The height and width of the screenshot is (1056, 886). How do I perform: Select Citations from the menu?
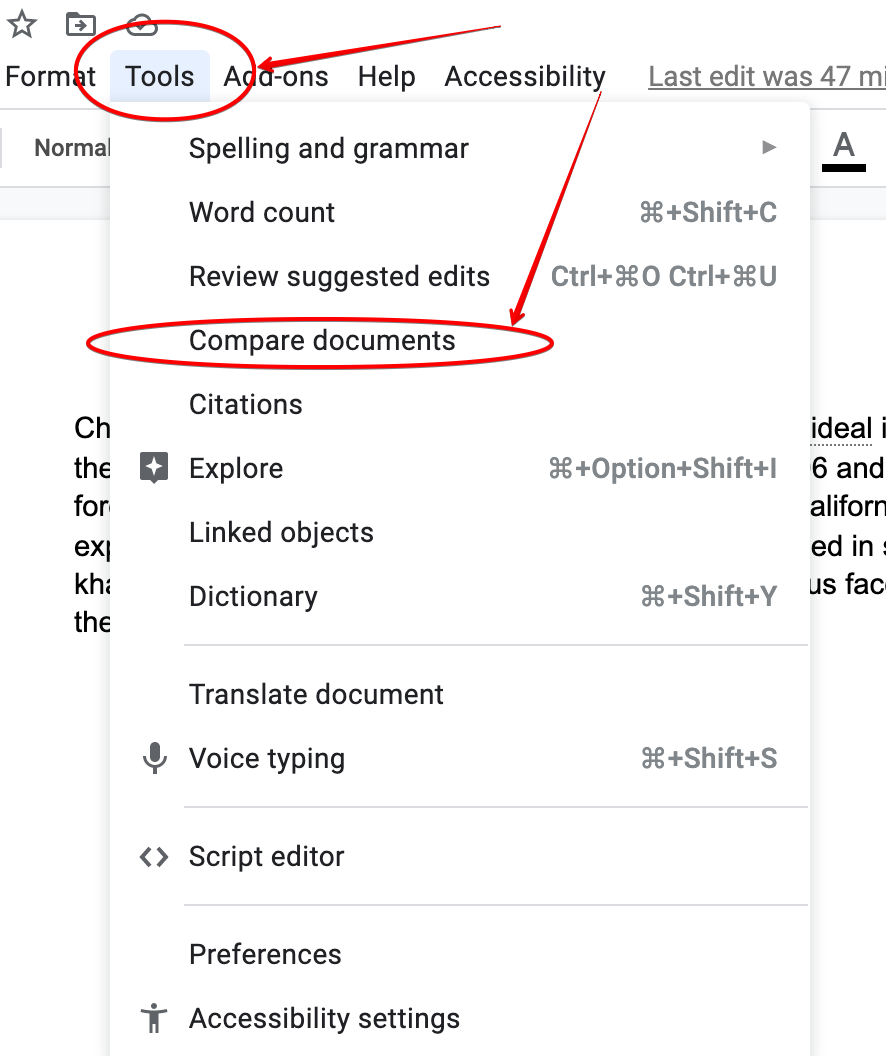pyautogui.click(x=245, y=404)
